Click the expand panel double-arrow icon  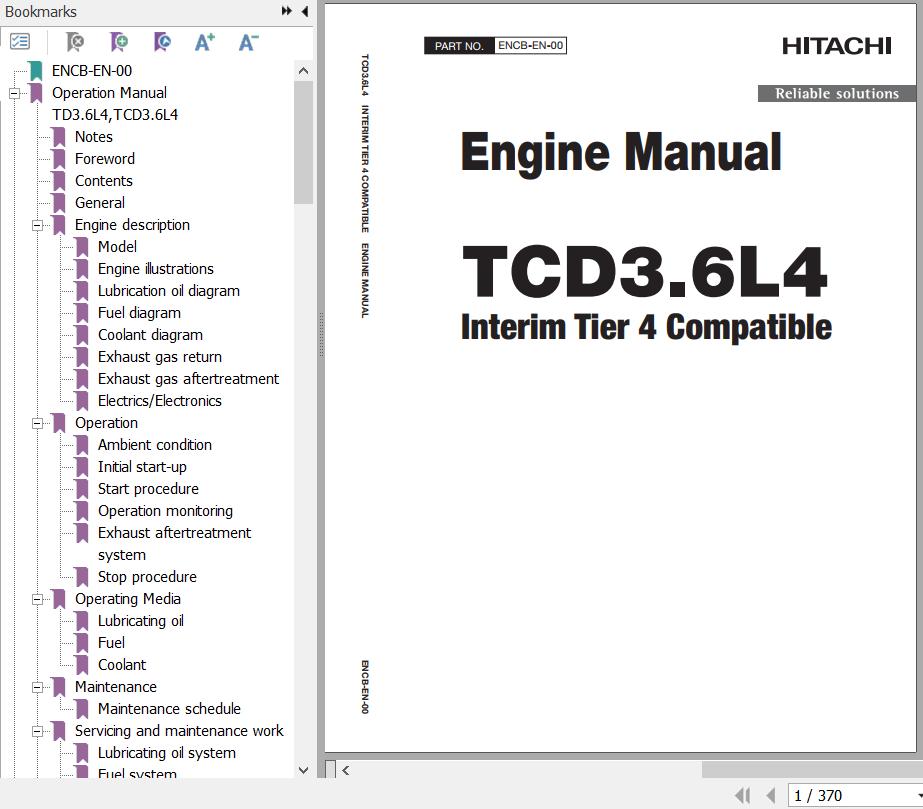click(287, 11)
